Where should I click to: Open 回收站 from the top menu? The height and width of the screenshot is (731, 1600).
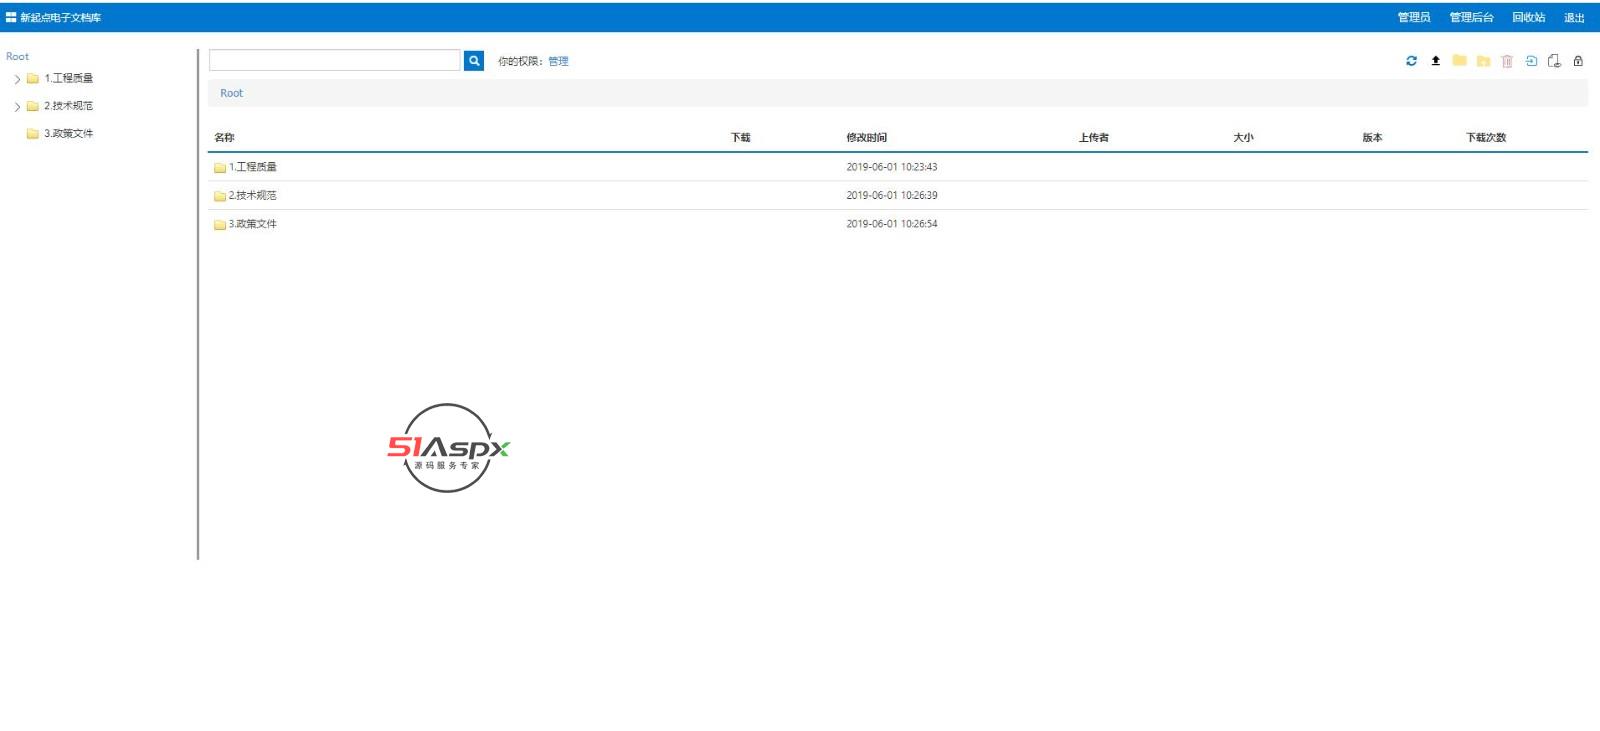1528,17
